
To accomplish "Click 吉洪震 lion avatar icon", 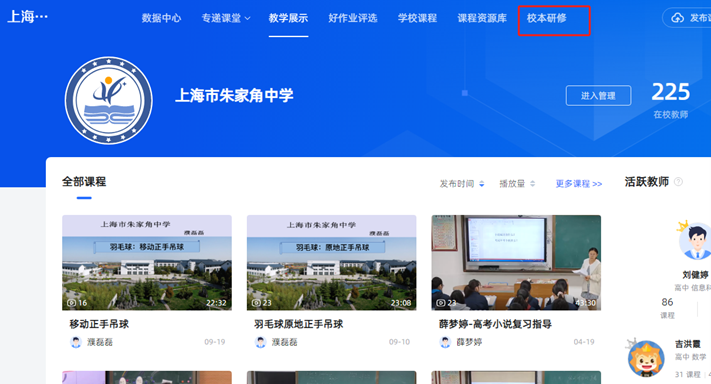I will coord(646,358).
